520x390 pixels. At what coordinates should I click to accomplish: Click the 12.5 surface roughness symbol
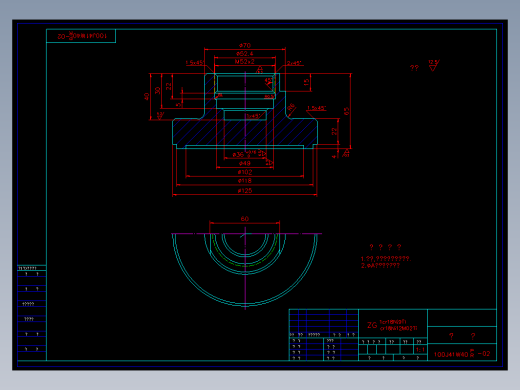click(434, 65)
